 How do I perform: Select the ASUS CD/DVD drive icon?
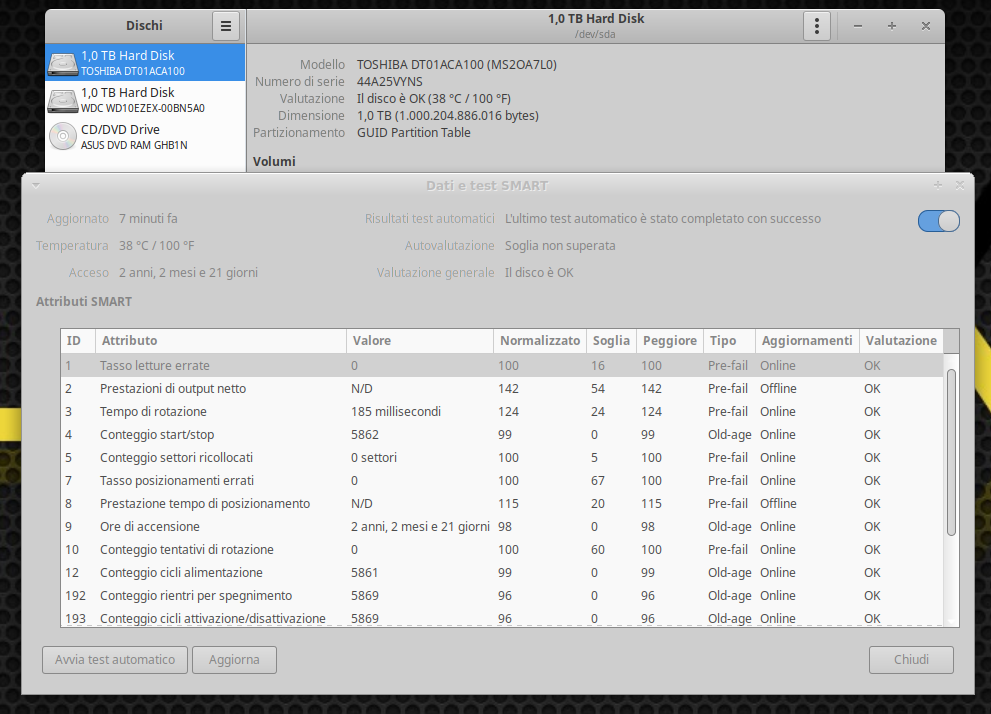coord(63,136)
